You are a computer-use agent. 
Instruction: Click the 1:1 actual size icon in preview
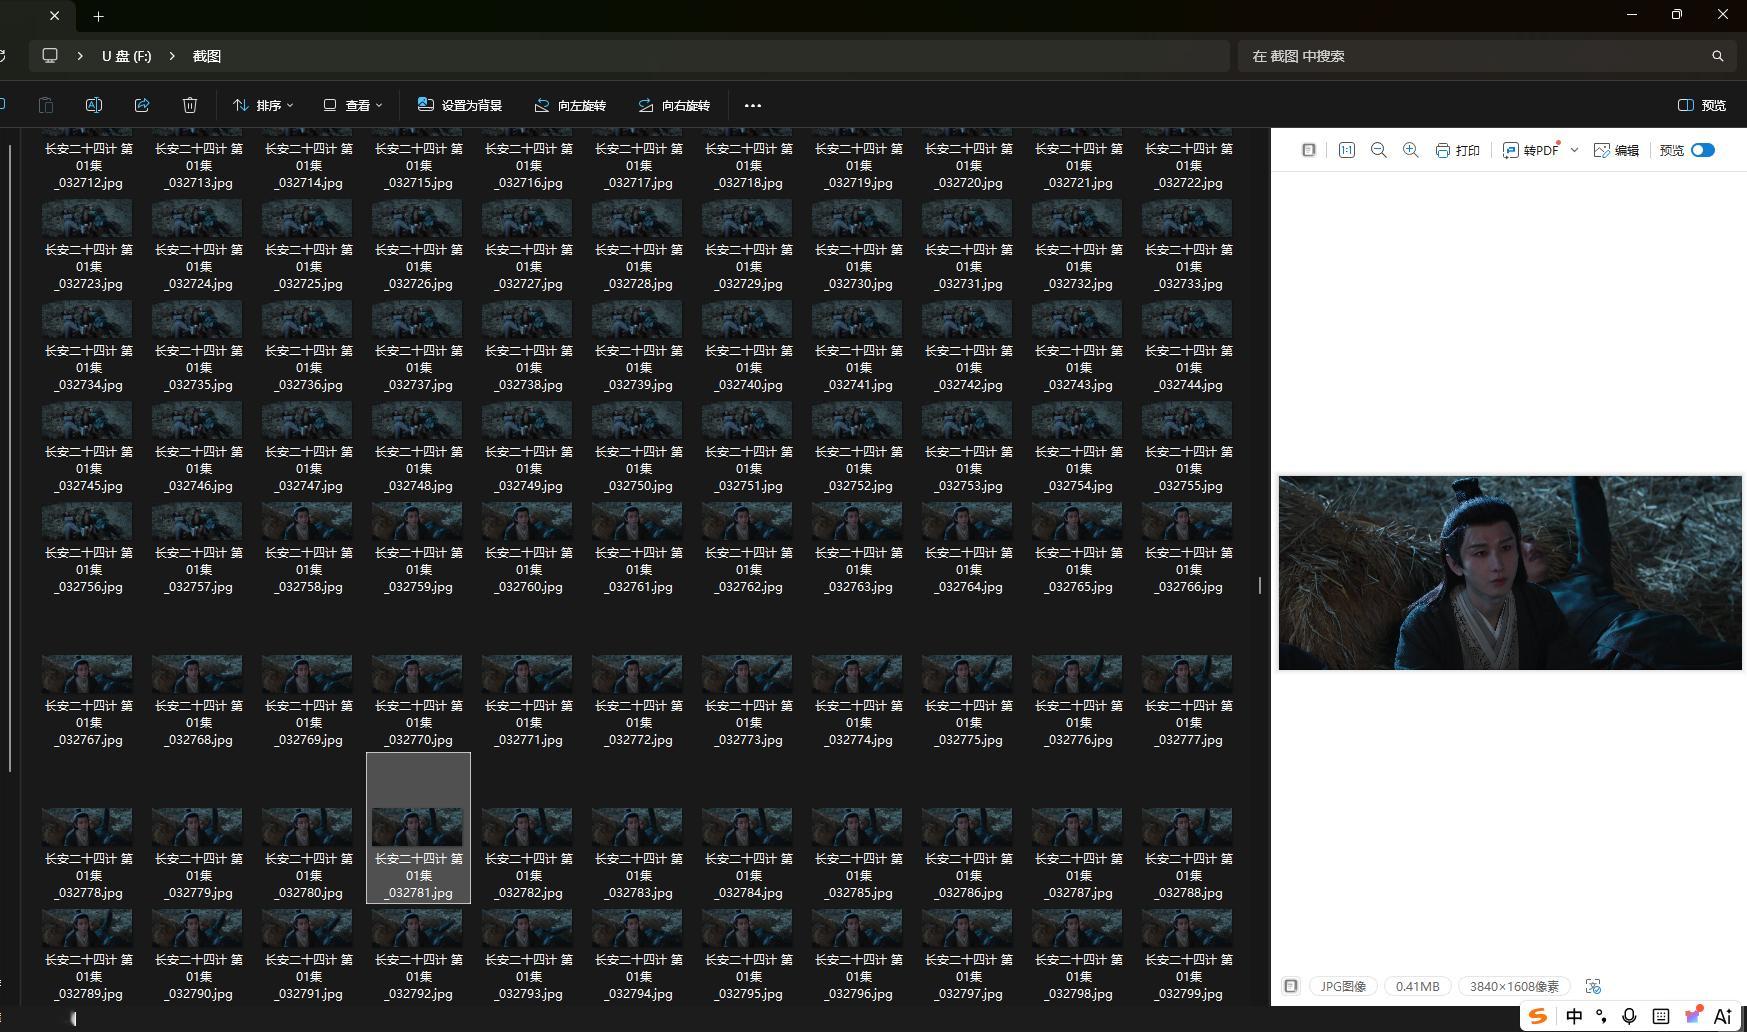click(x=1347, y=150)
